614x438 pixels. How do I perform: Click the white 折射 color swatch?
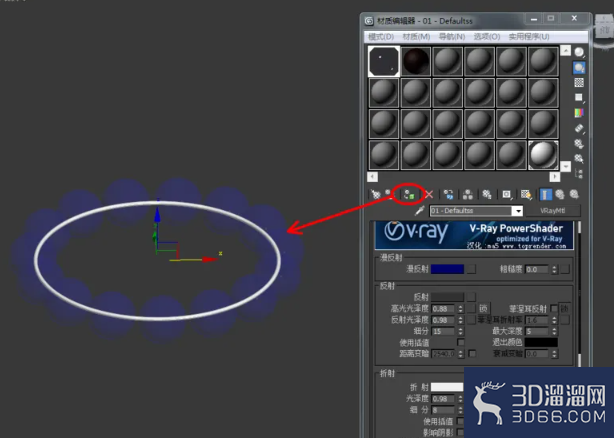[x=447, y=387]
